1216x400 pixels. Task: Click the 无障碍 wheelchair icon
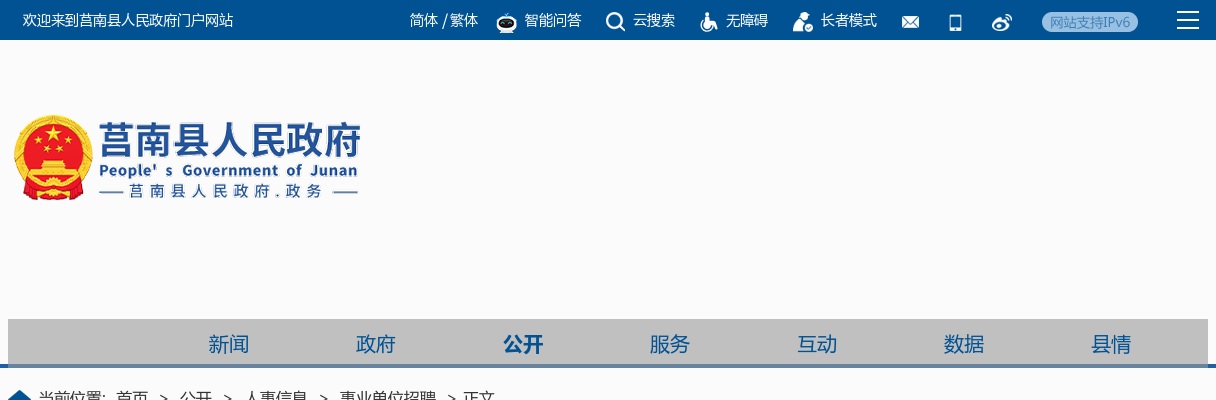[x=708, y=22]
